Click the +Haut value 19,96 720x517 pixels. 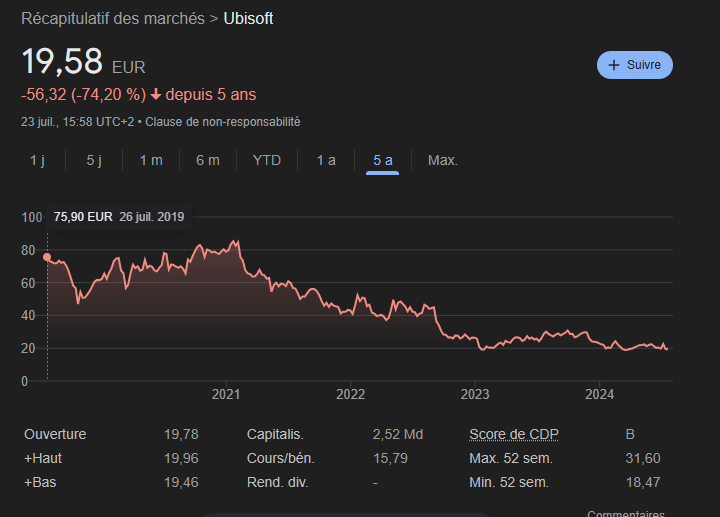click(181, 458)
